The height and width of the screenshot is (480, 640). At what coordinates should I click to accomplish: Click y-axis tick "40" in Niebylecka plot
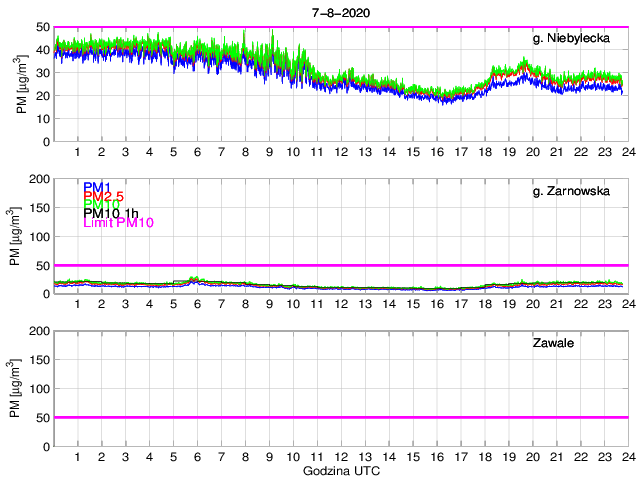(x=43, y=50)
